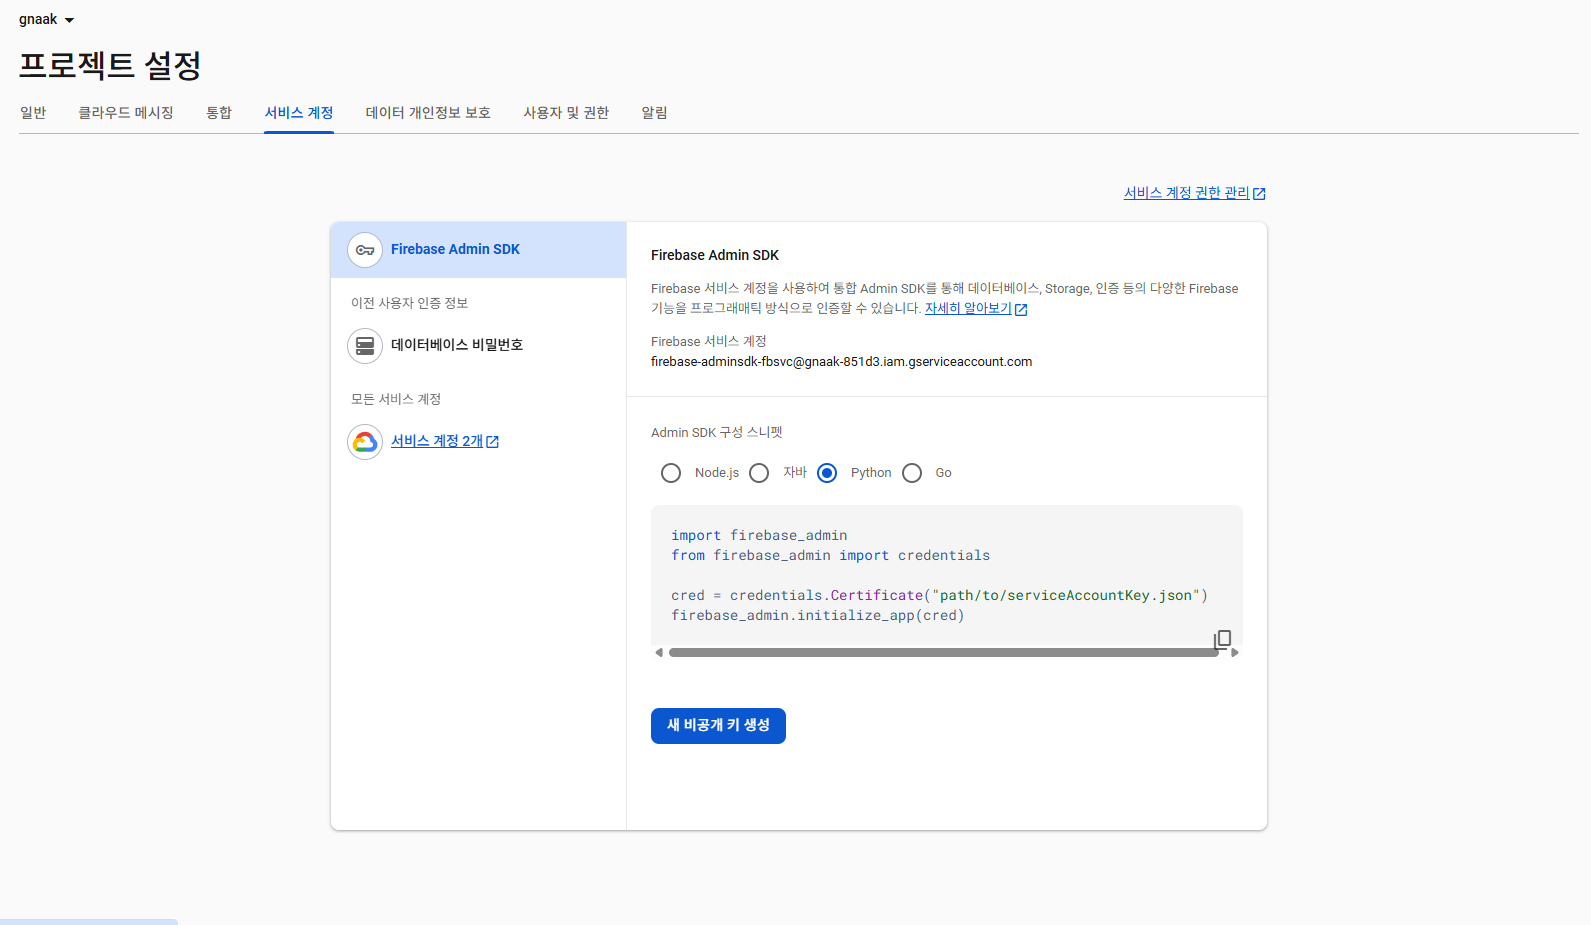Click the 모든 서비스 계정 label
Viewport: 1591px width, 925px height.
click(395, 399)
